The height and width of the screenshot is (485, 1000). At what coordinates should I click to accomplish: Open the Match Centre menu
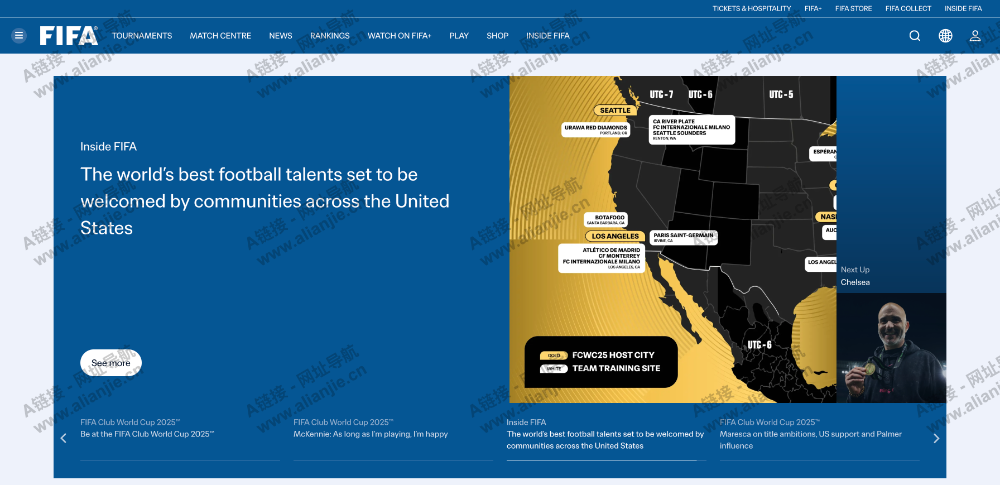220,36
